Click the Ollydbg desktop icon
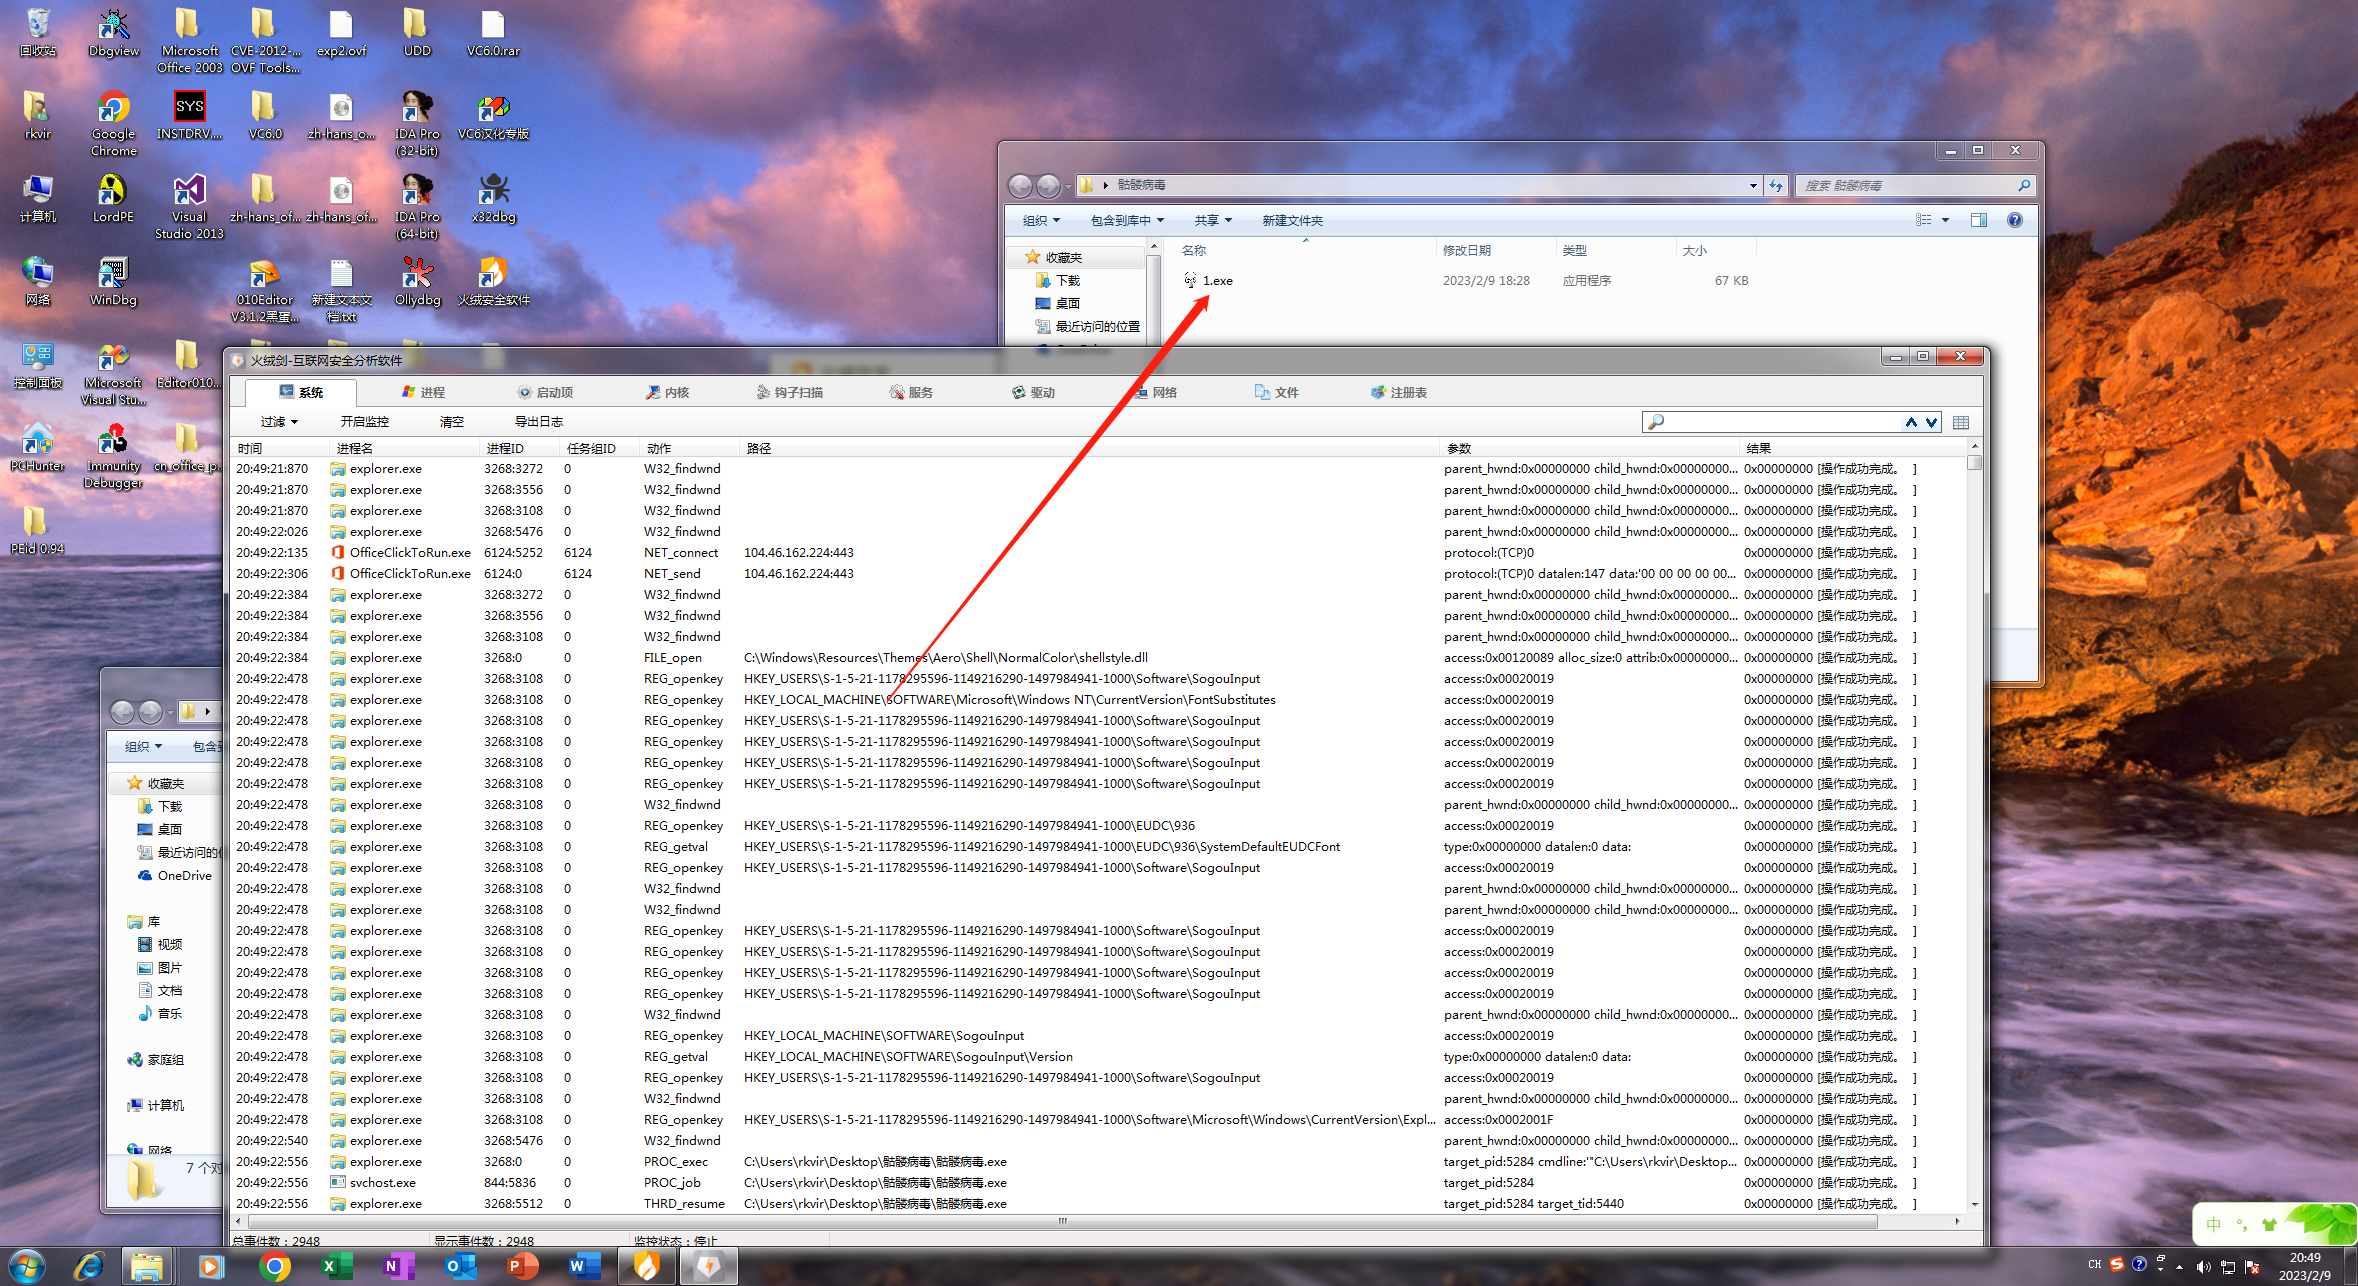The width and height of the screenshot is (2358, 1286). pyautogui.click(x=417, y=281)
